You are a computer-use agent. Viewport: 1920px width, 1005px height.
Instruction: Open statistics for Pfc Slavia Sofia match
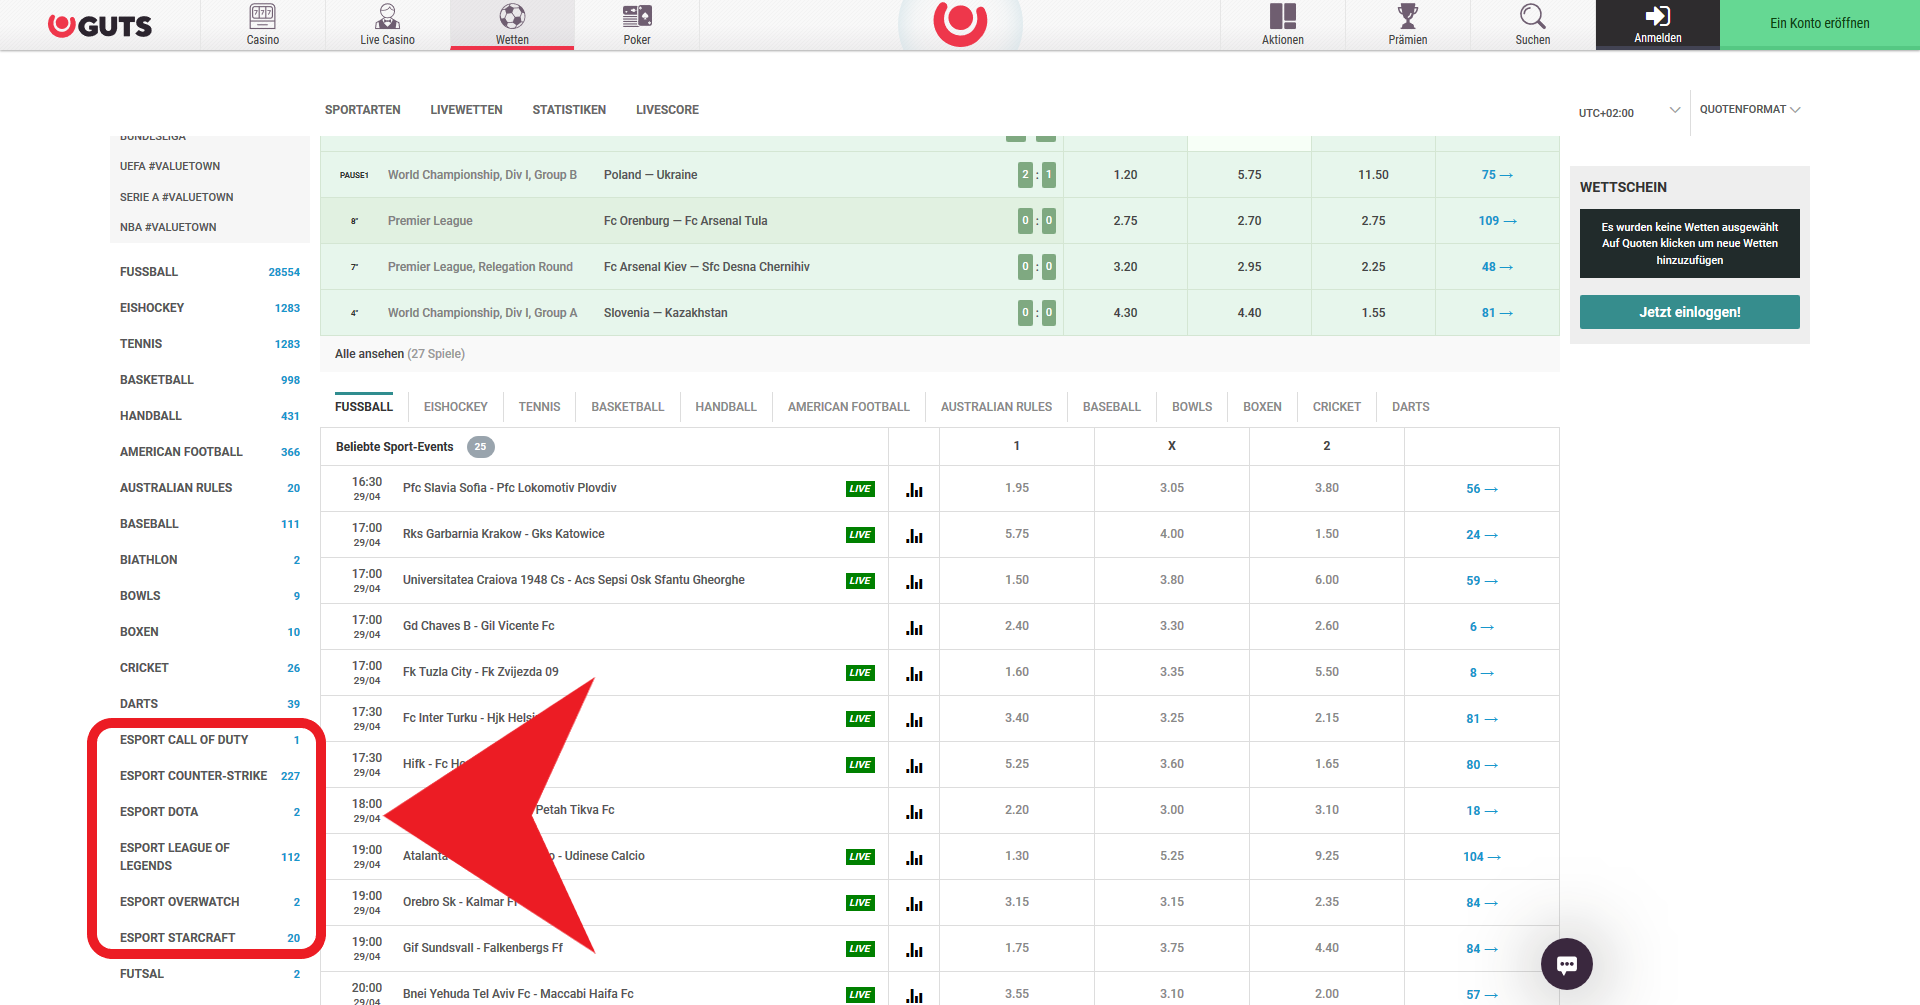pos(914,489)
